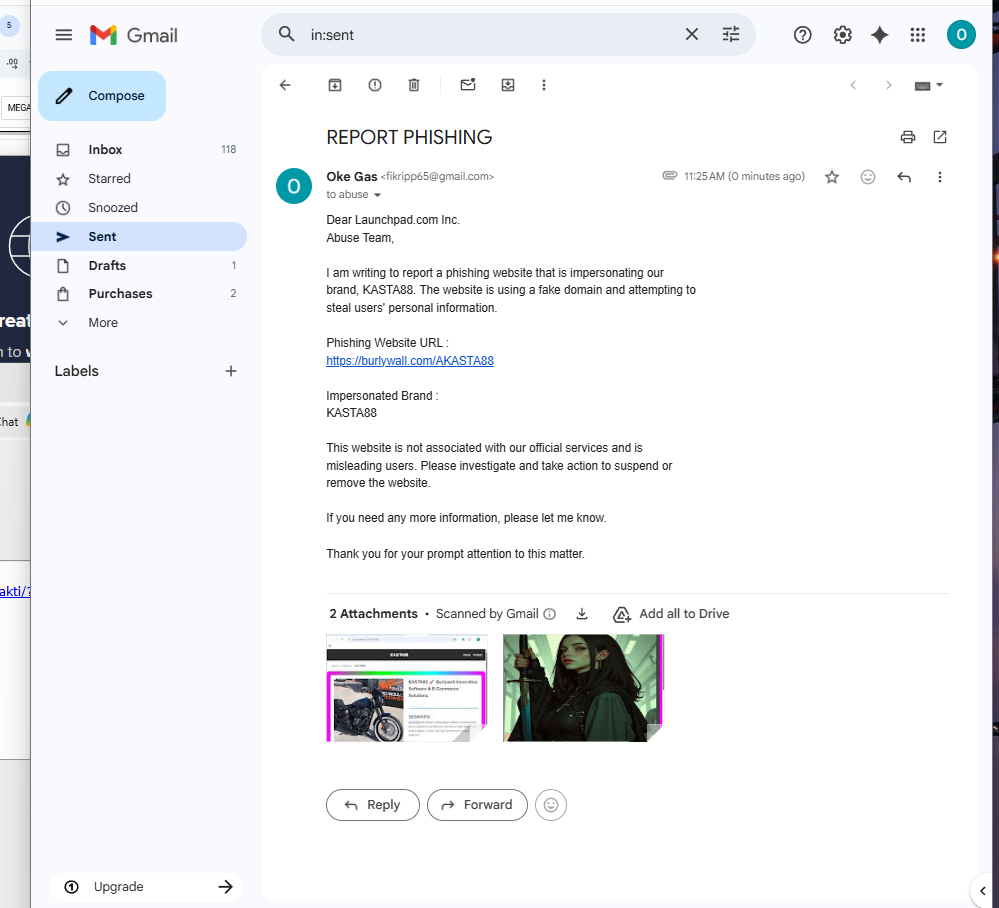999x908 pixels.
Task: Star the REPORT PHISHING message
Action: (x=831, y=177)
